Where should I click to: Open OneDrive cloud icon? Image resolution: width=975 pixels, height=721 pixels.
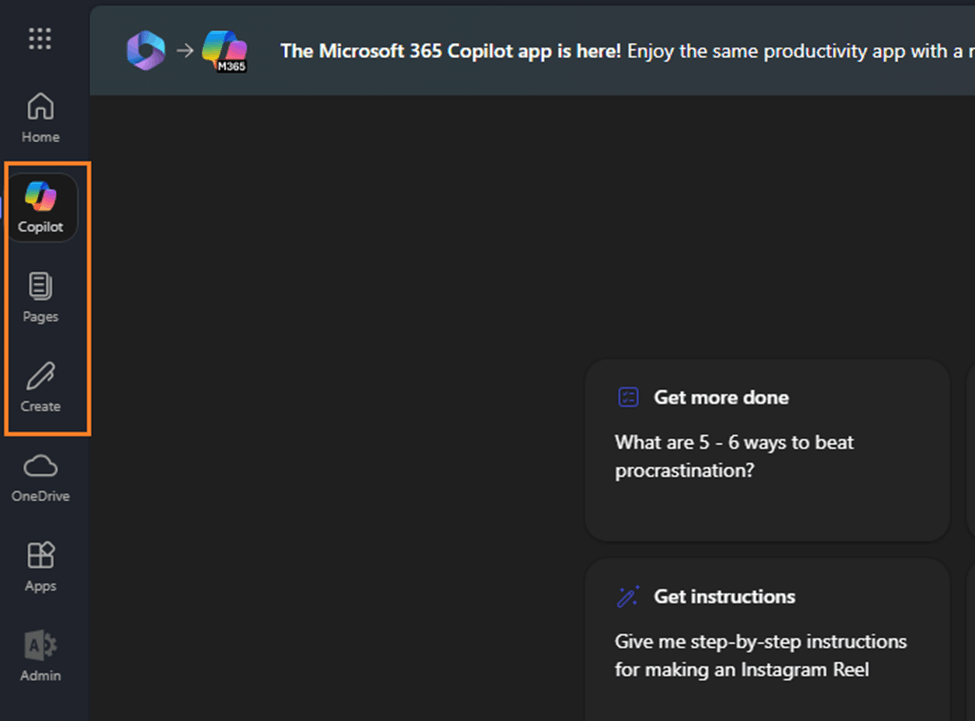40,476
